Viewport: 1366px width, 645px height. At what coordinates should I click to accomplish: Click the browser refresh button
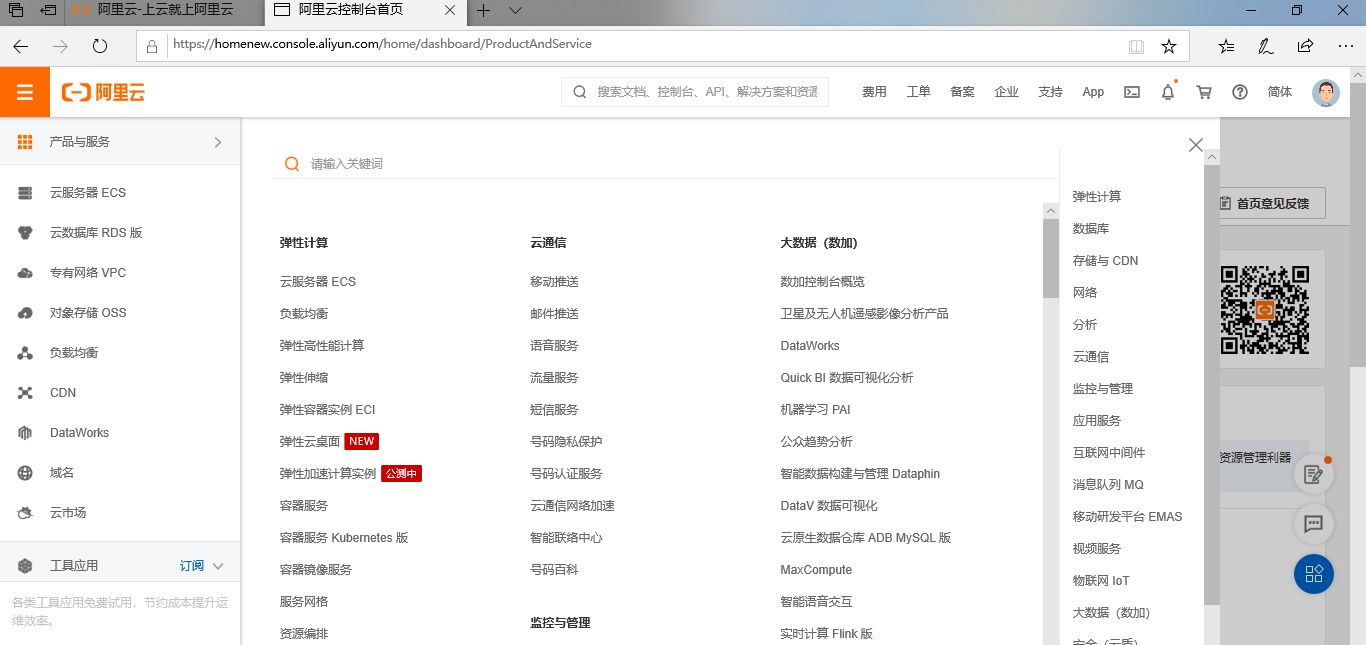point(100,46)
